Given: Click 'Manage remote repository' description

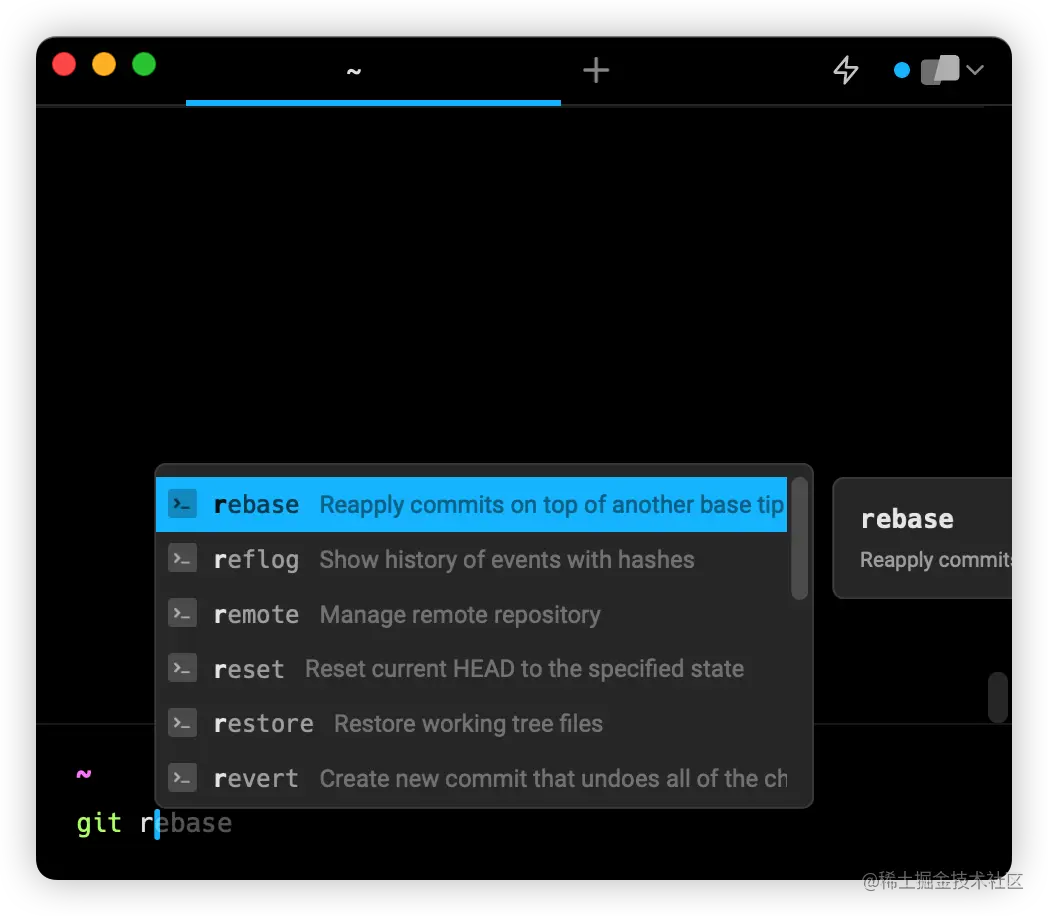Looking at the screenshot, I should [460, 615].
